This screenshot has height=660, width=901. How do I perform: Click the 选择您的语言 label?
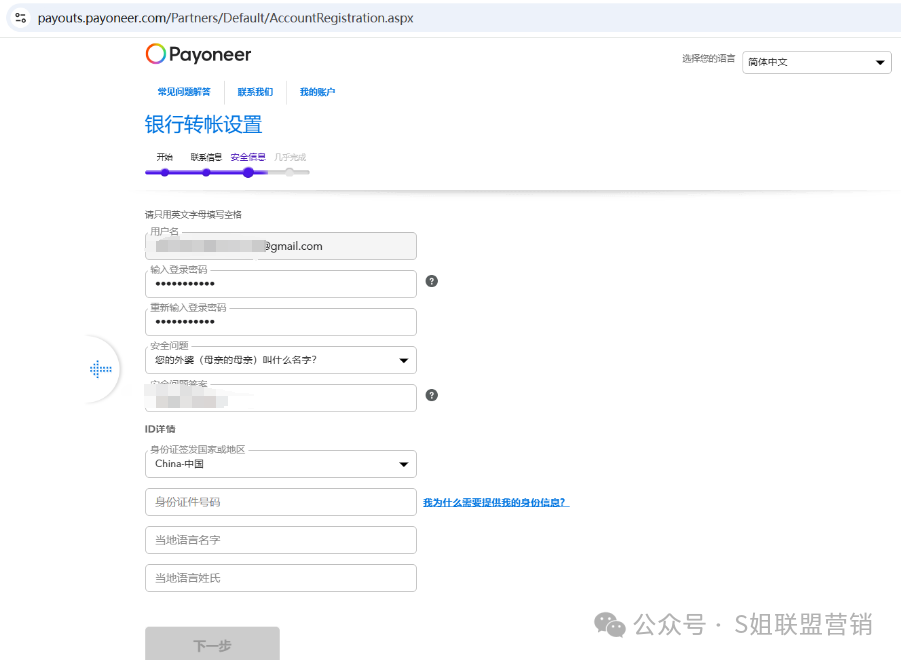[709, 59]
